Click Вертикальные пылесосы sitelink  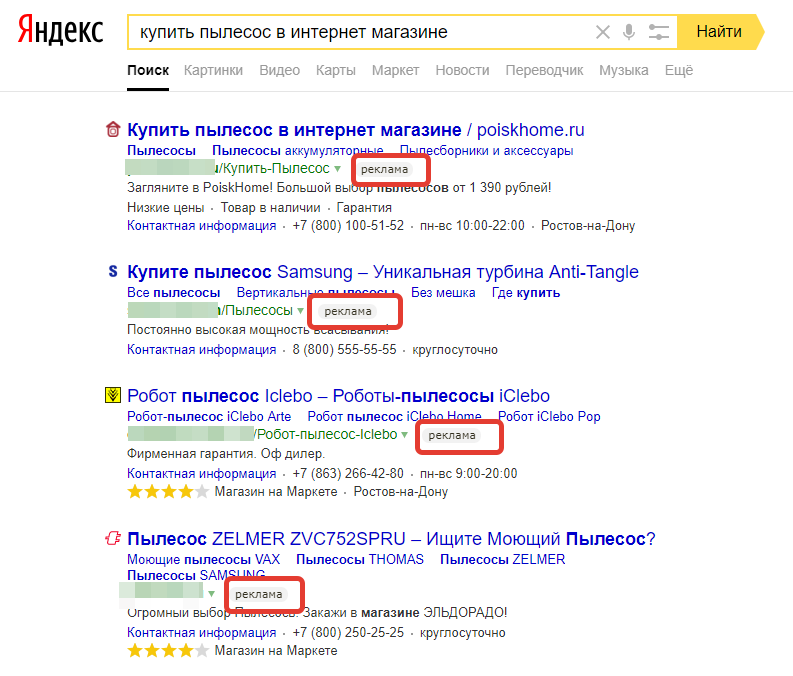316,293
